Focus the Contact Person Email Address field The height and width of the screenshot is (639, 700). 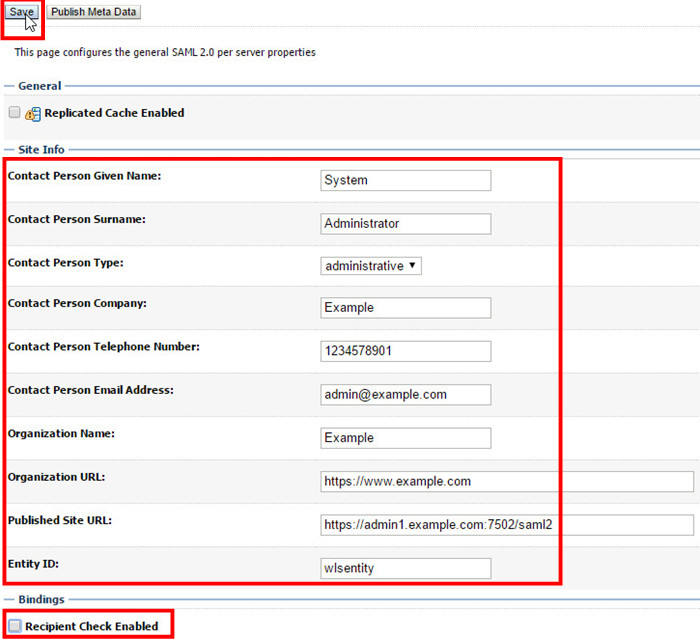pos(406,394)
